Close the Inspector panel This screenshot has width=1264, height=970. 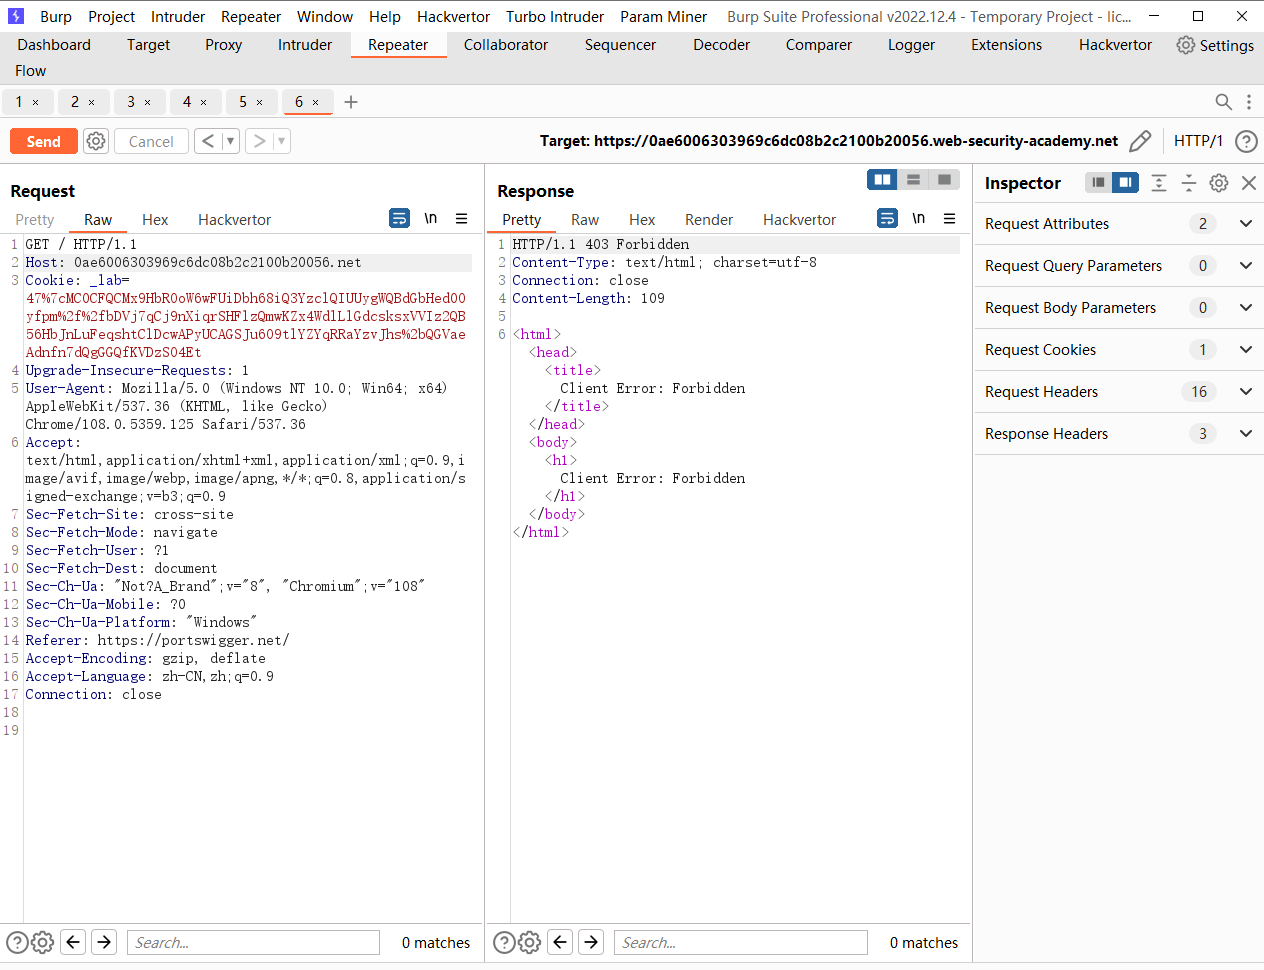tap(1248, 183)
